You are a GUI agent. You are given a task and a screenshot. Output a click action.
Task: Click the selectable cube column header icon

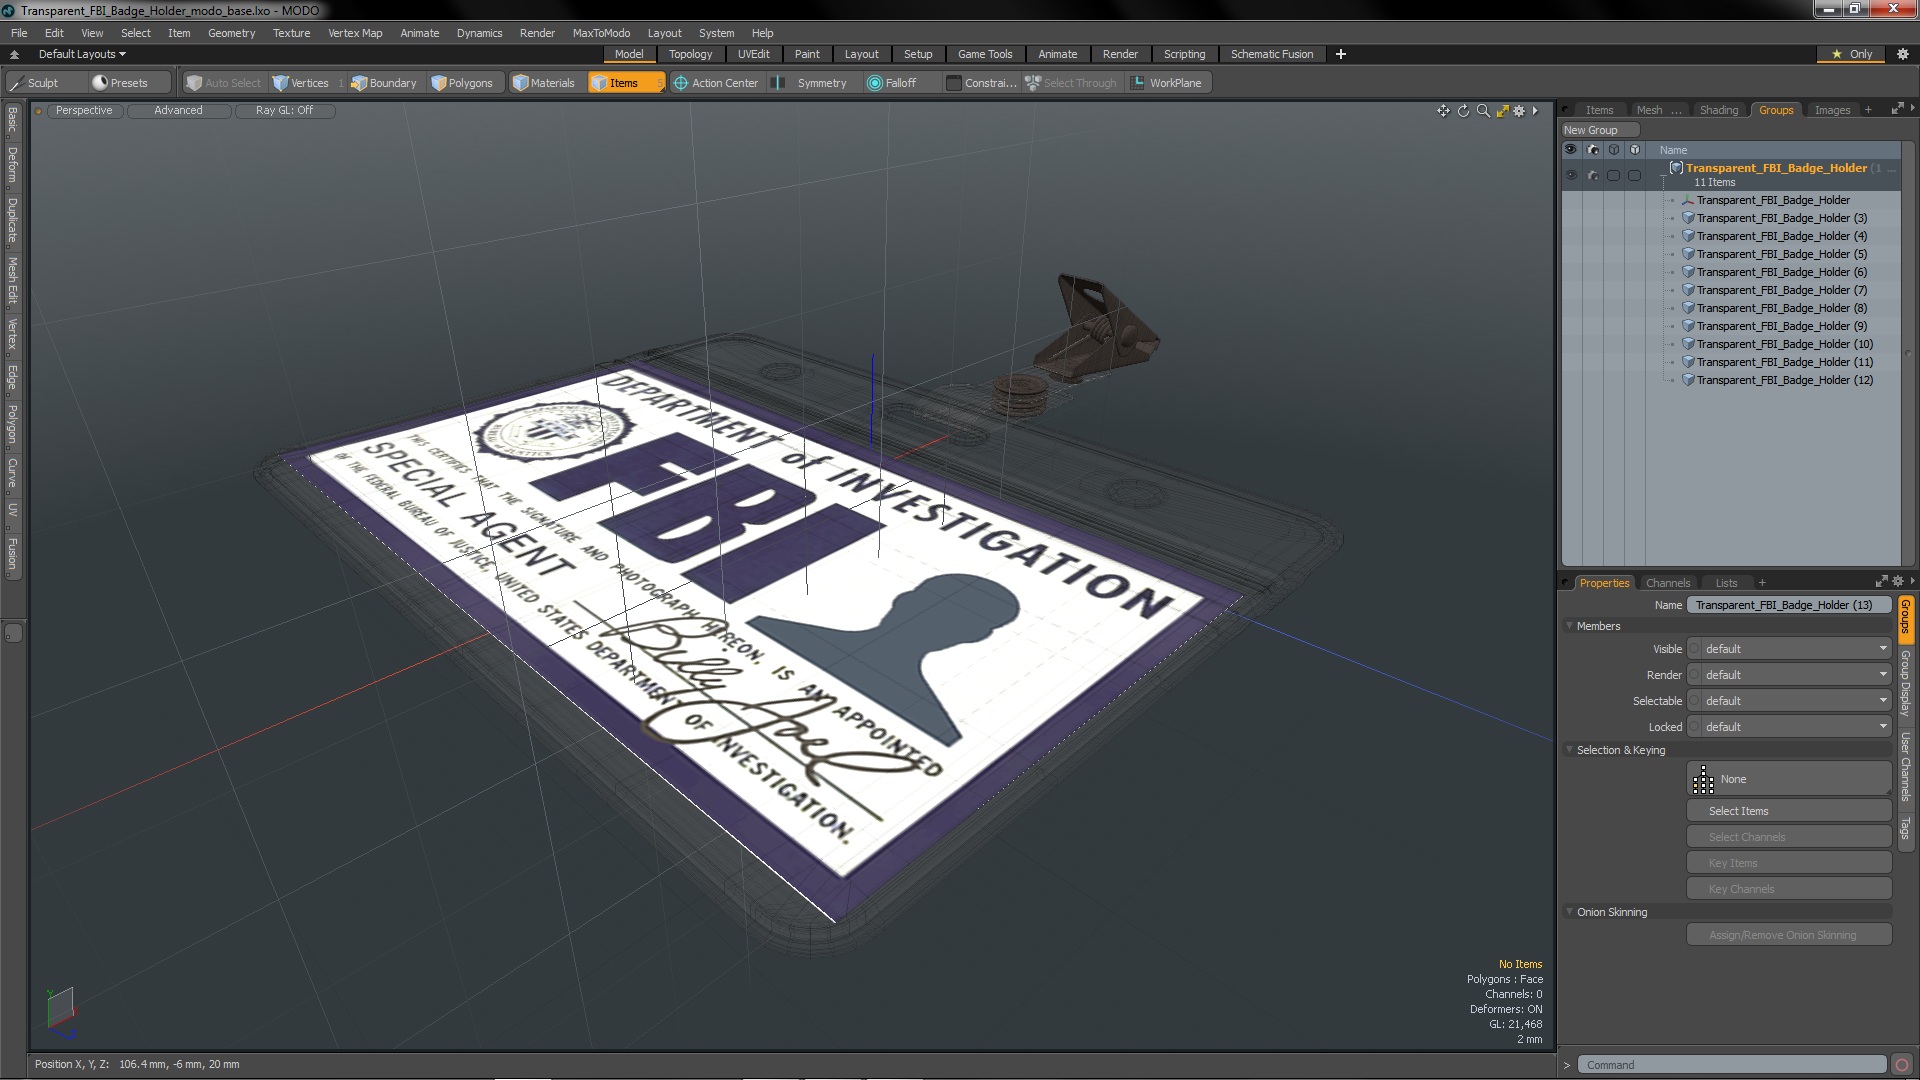coord(1613,150)
